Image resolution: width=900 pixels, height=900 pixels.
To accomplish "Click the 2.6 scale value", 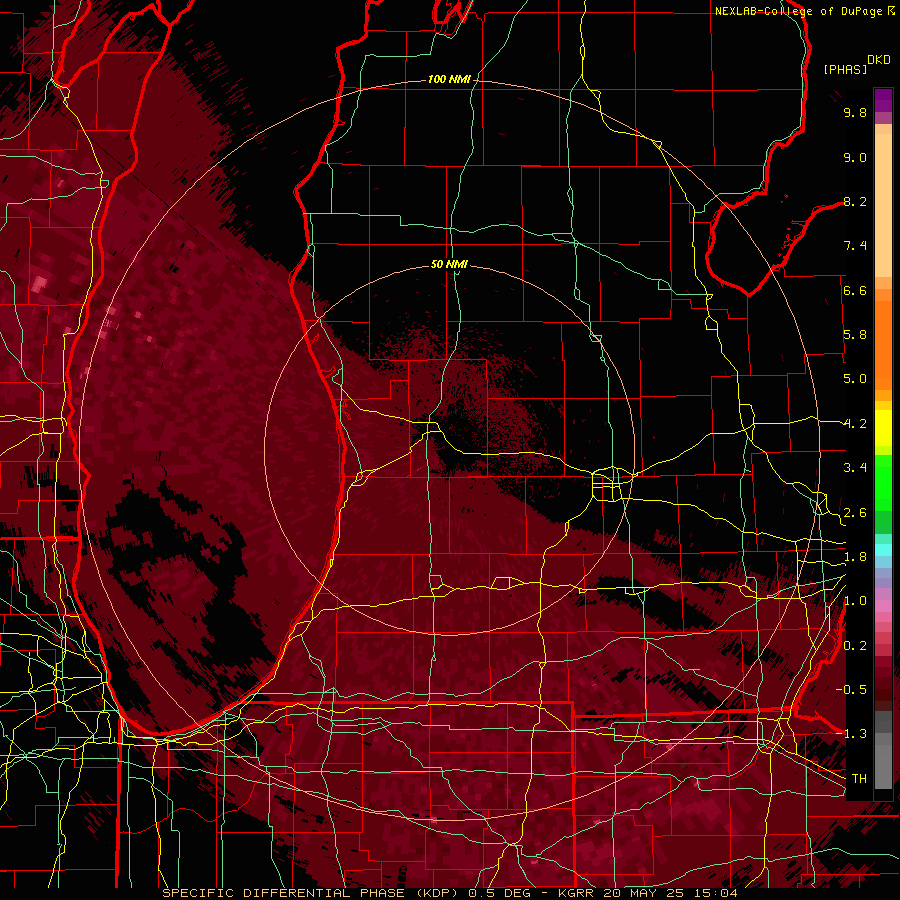I will 855,513.
